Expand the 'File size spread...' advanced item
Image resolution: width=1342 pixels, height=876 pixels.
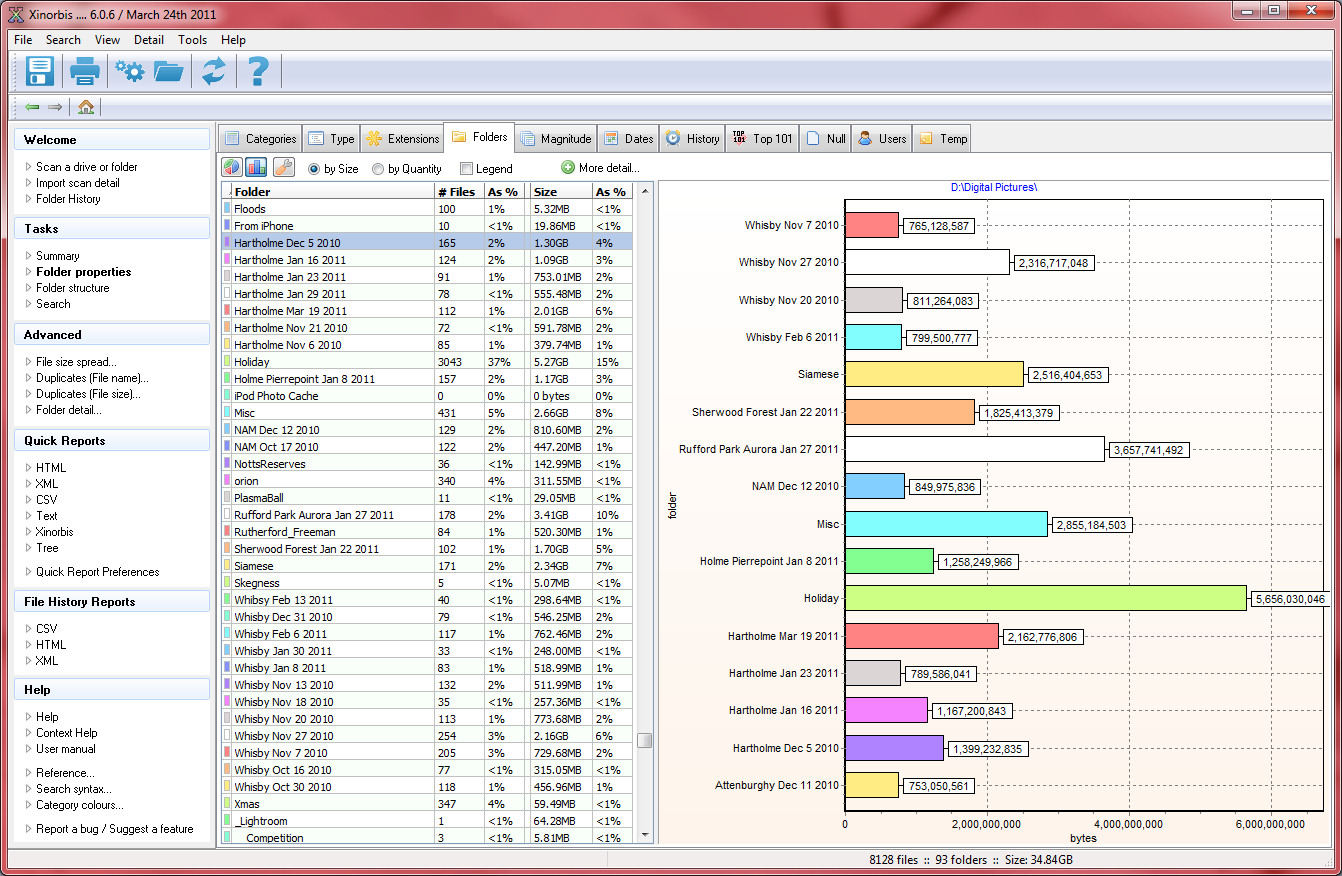(76, 362)
